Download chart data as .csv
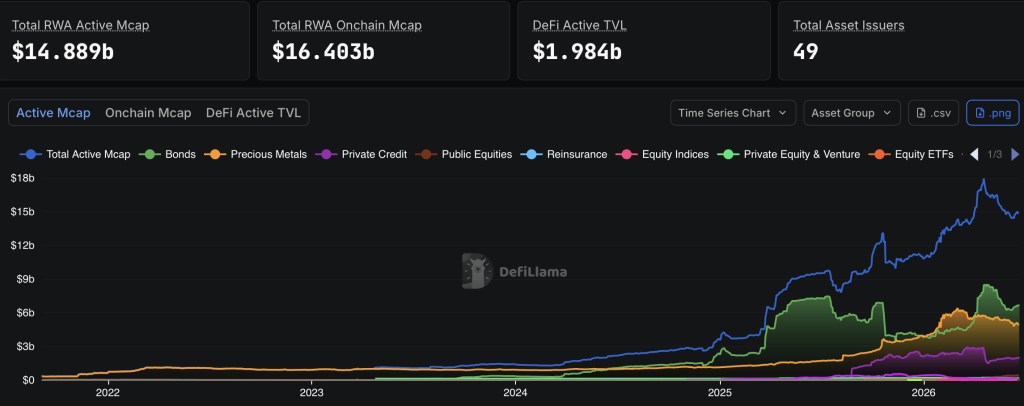This screenshot has height=406, width=1024. click(x=934, y=113)
